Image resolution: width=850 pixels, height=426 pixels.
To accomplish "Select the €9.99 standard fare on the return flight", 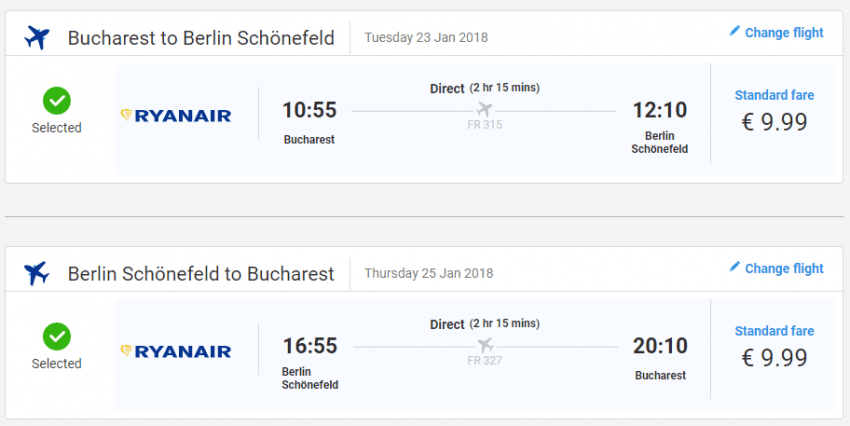I will 774,357.
